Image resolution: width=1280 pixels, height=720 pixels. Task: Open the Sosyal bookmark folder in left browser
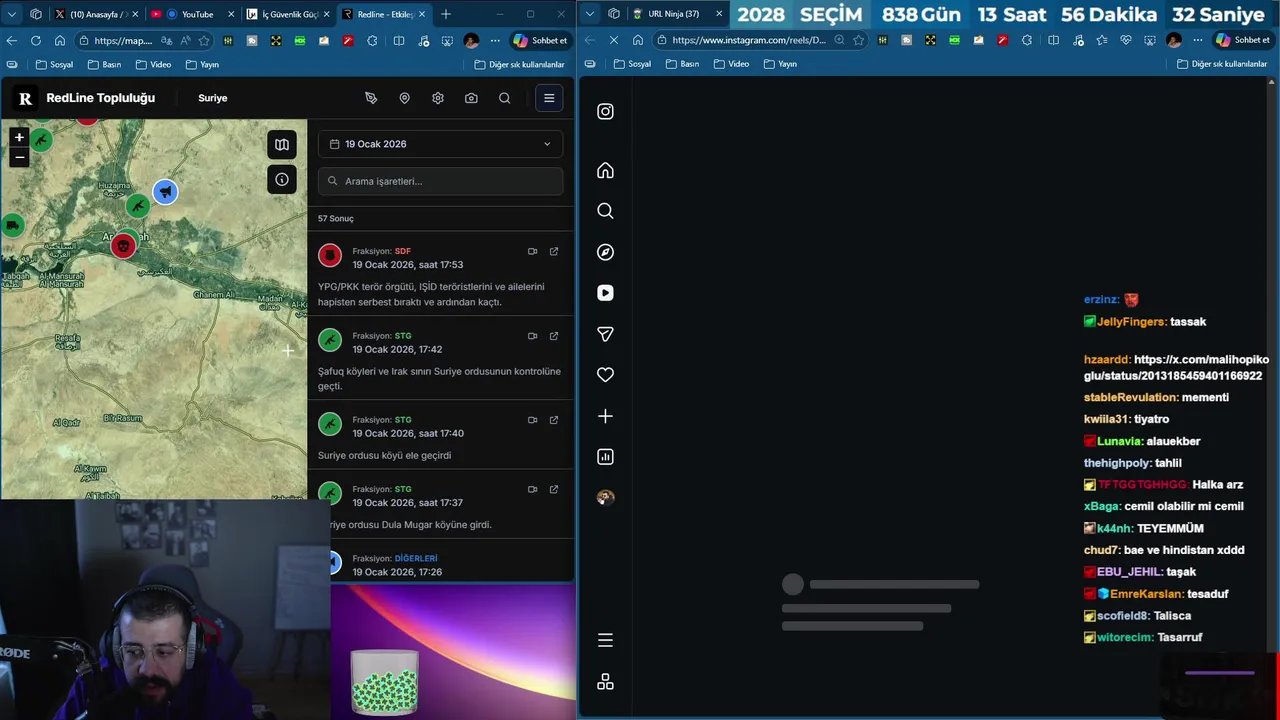point(55,64)
